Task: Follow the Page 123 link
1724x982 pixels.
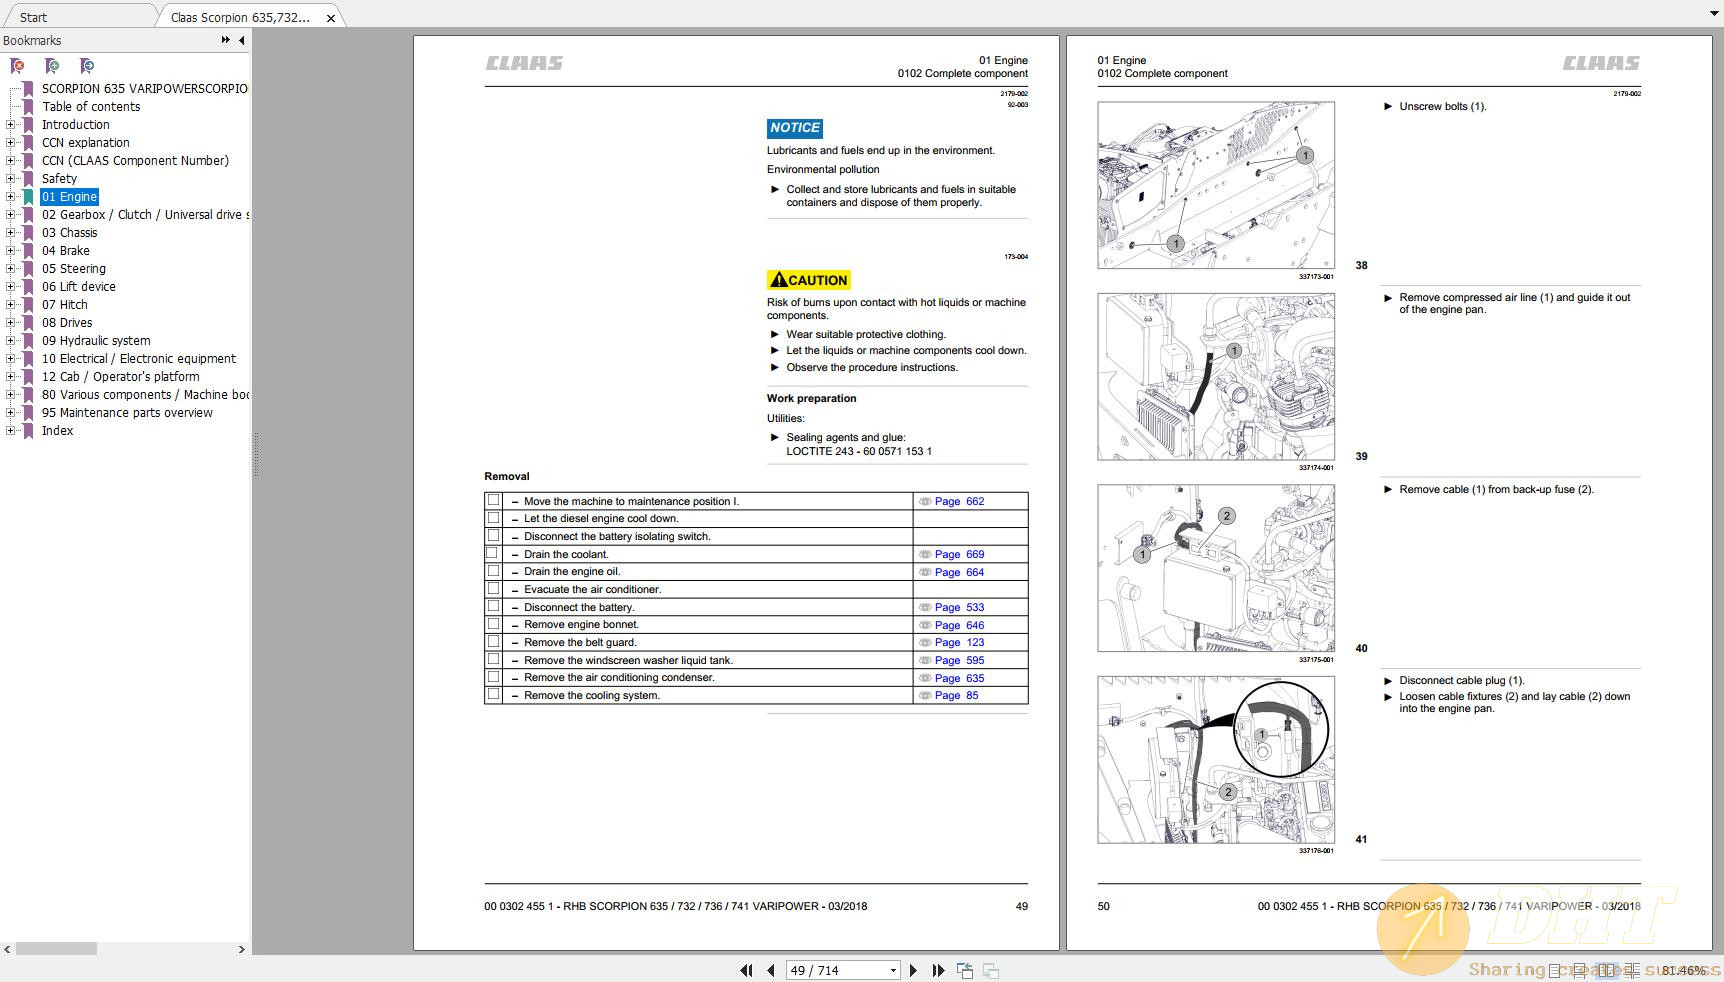Action: point(959,642)
